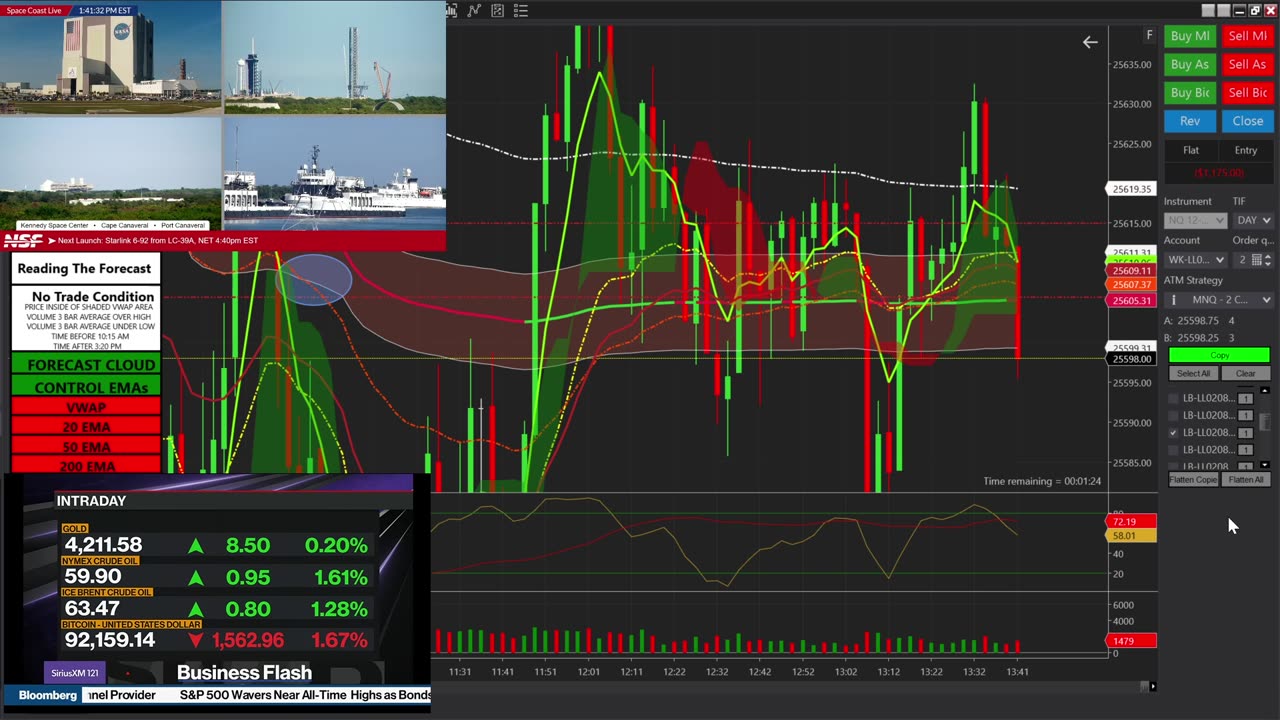This screenshot has width=1280, height=720.
Task: Open the TIF DAY dropdown
Action: click(1253, 220)
